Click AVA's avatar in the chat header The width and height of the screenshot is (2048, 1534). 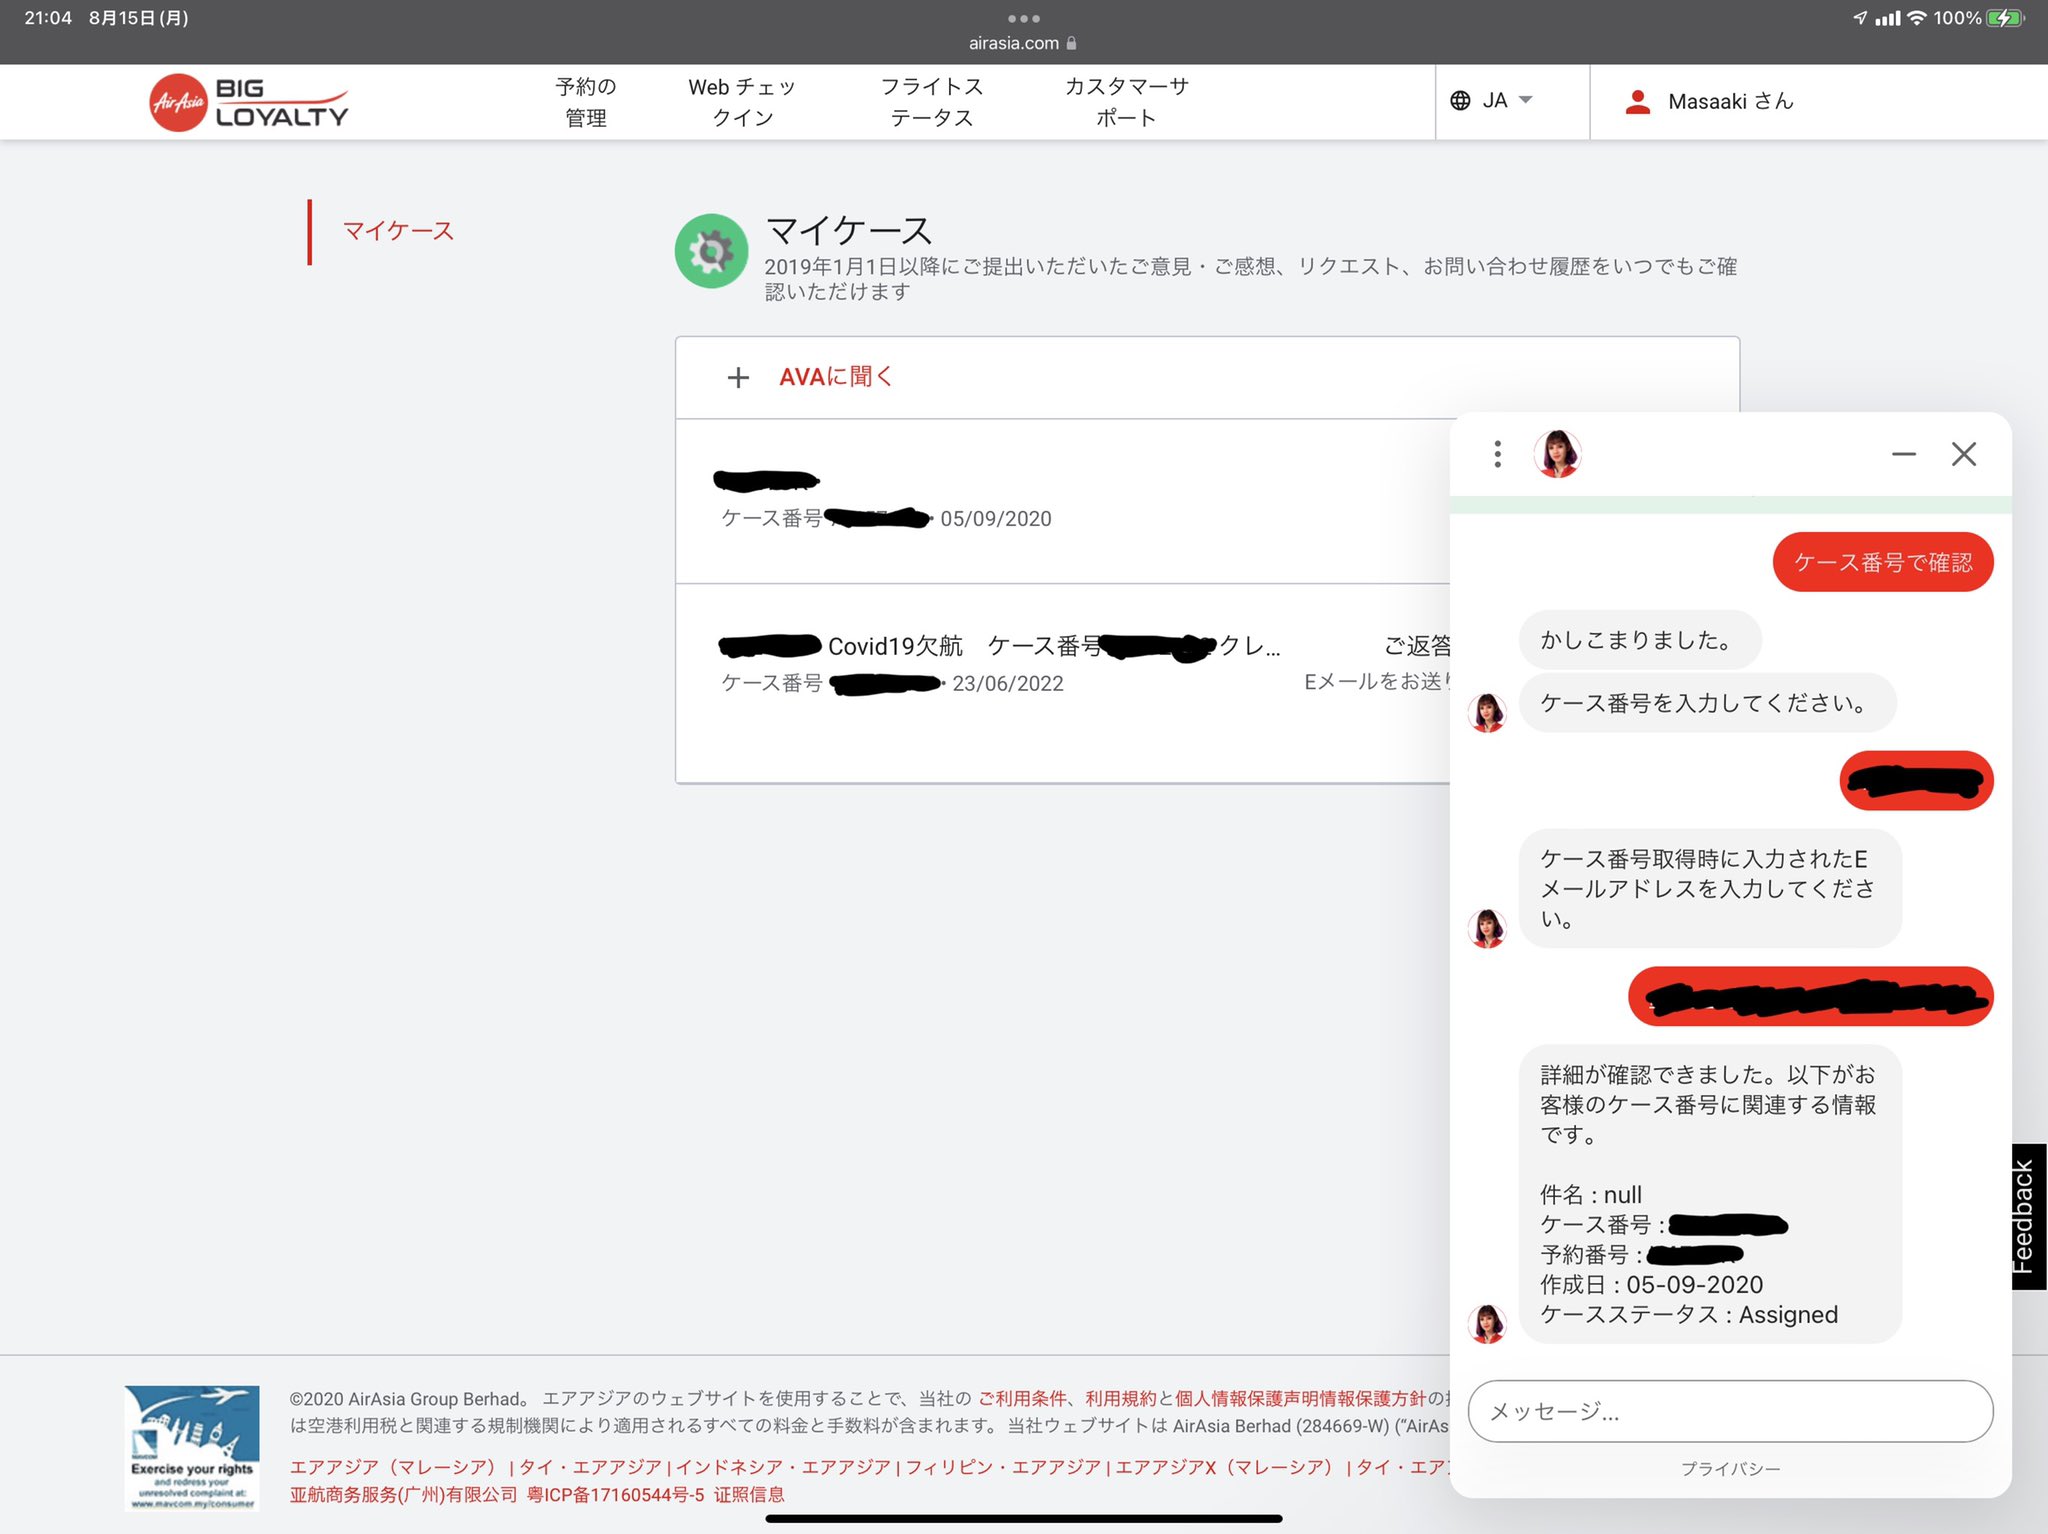click(1556, 453)
